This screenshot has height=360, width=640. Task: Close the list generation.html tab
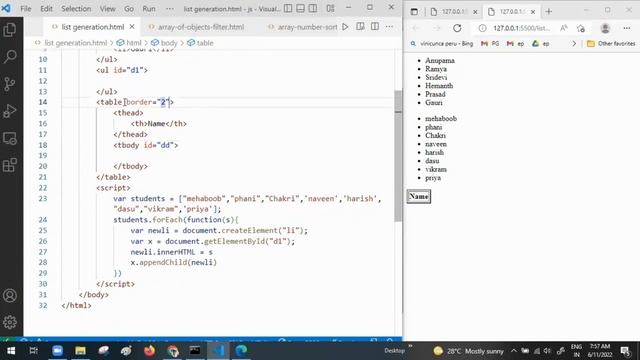pos(132,27)
